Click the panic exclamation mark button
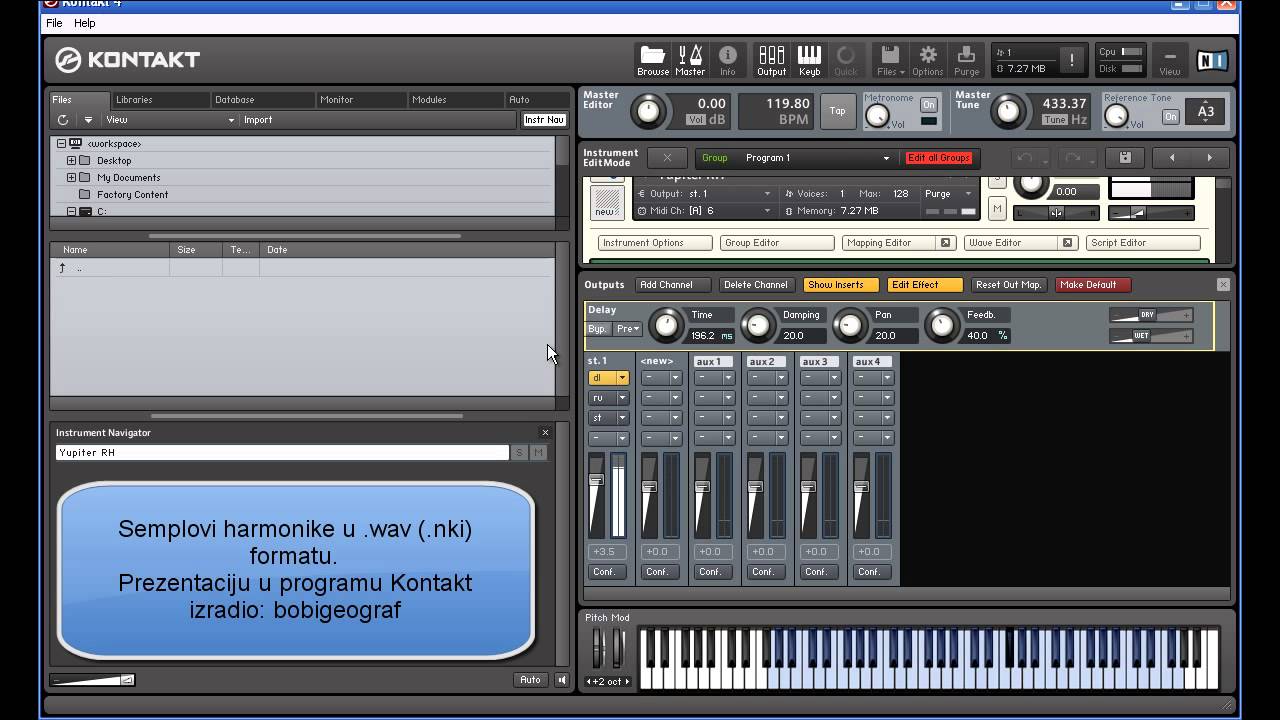This screenshot has width=1280, height=720. click(1071, 60)
